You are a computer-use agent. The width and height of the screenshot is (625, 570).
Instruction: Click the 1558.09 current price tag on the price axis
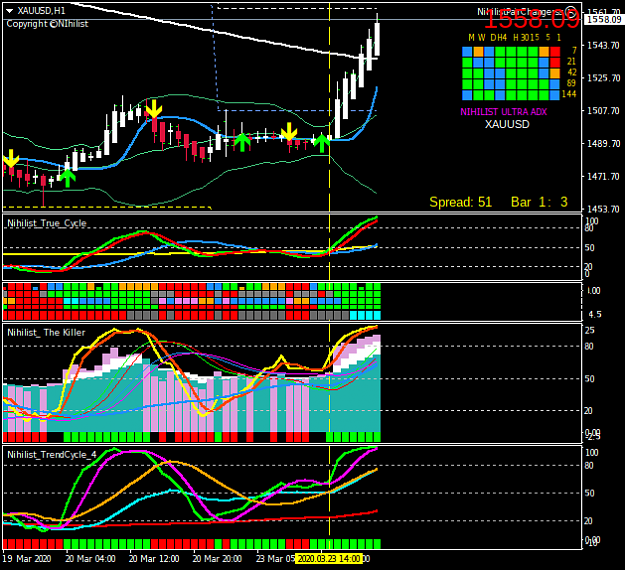click(604, 19)
